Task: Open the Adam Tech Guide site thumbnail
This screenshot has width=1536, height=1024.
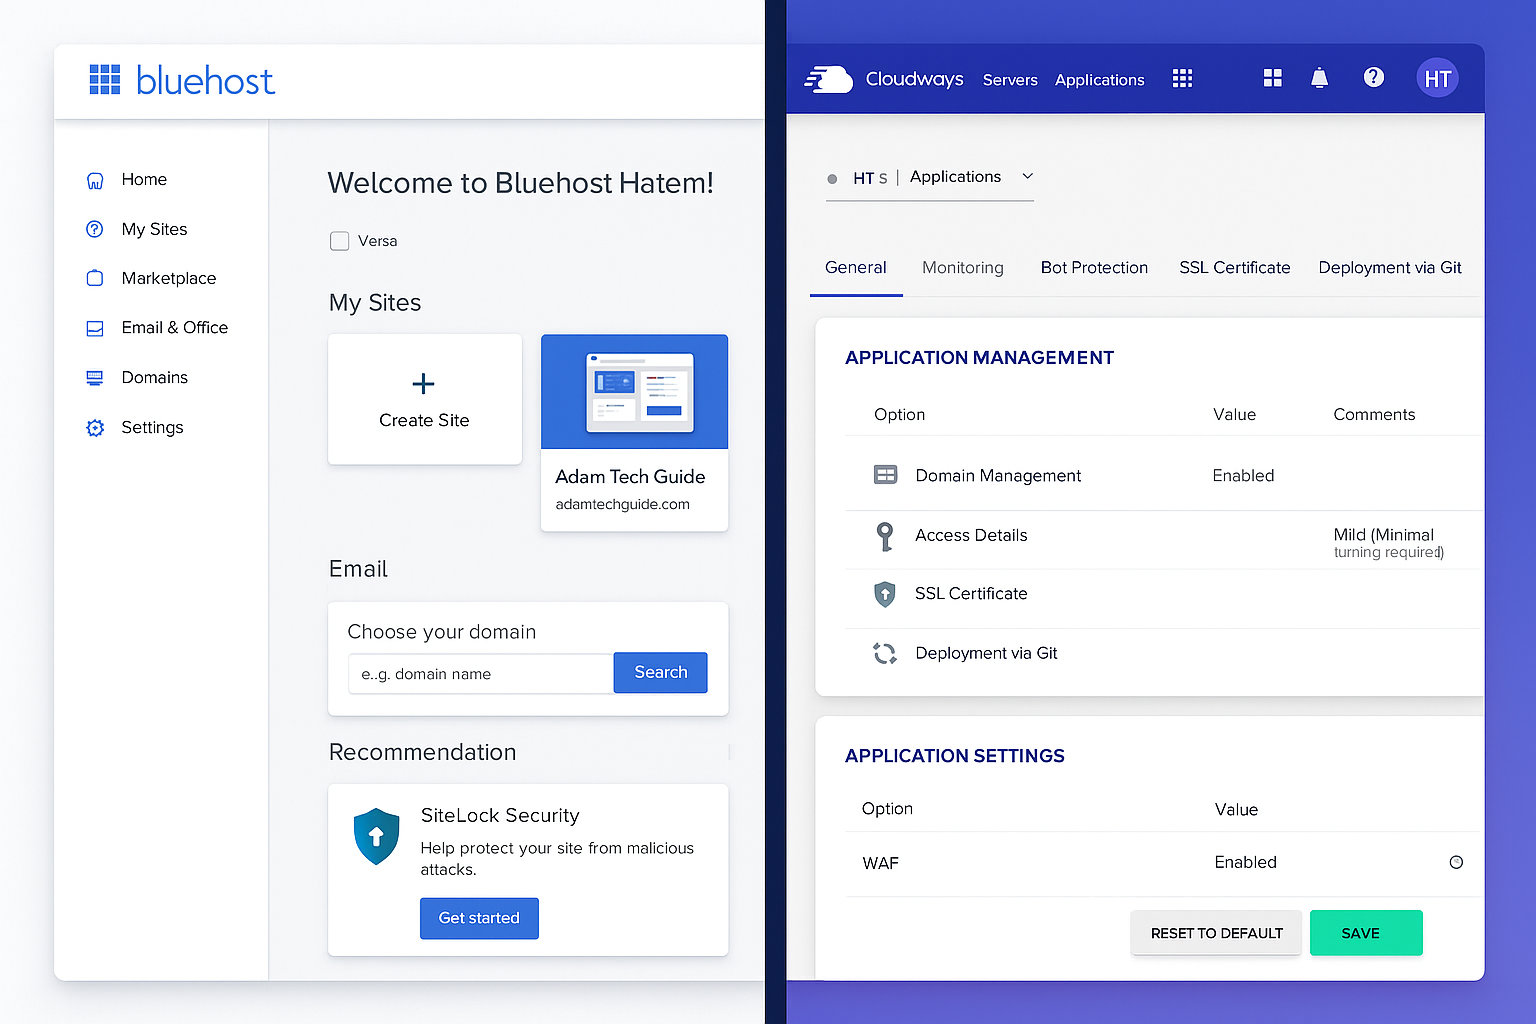Action: coord(634,392)
